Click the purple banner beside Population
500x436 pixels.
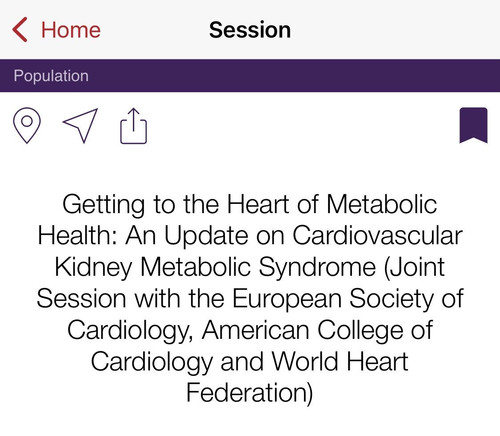[293, 76]
